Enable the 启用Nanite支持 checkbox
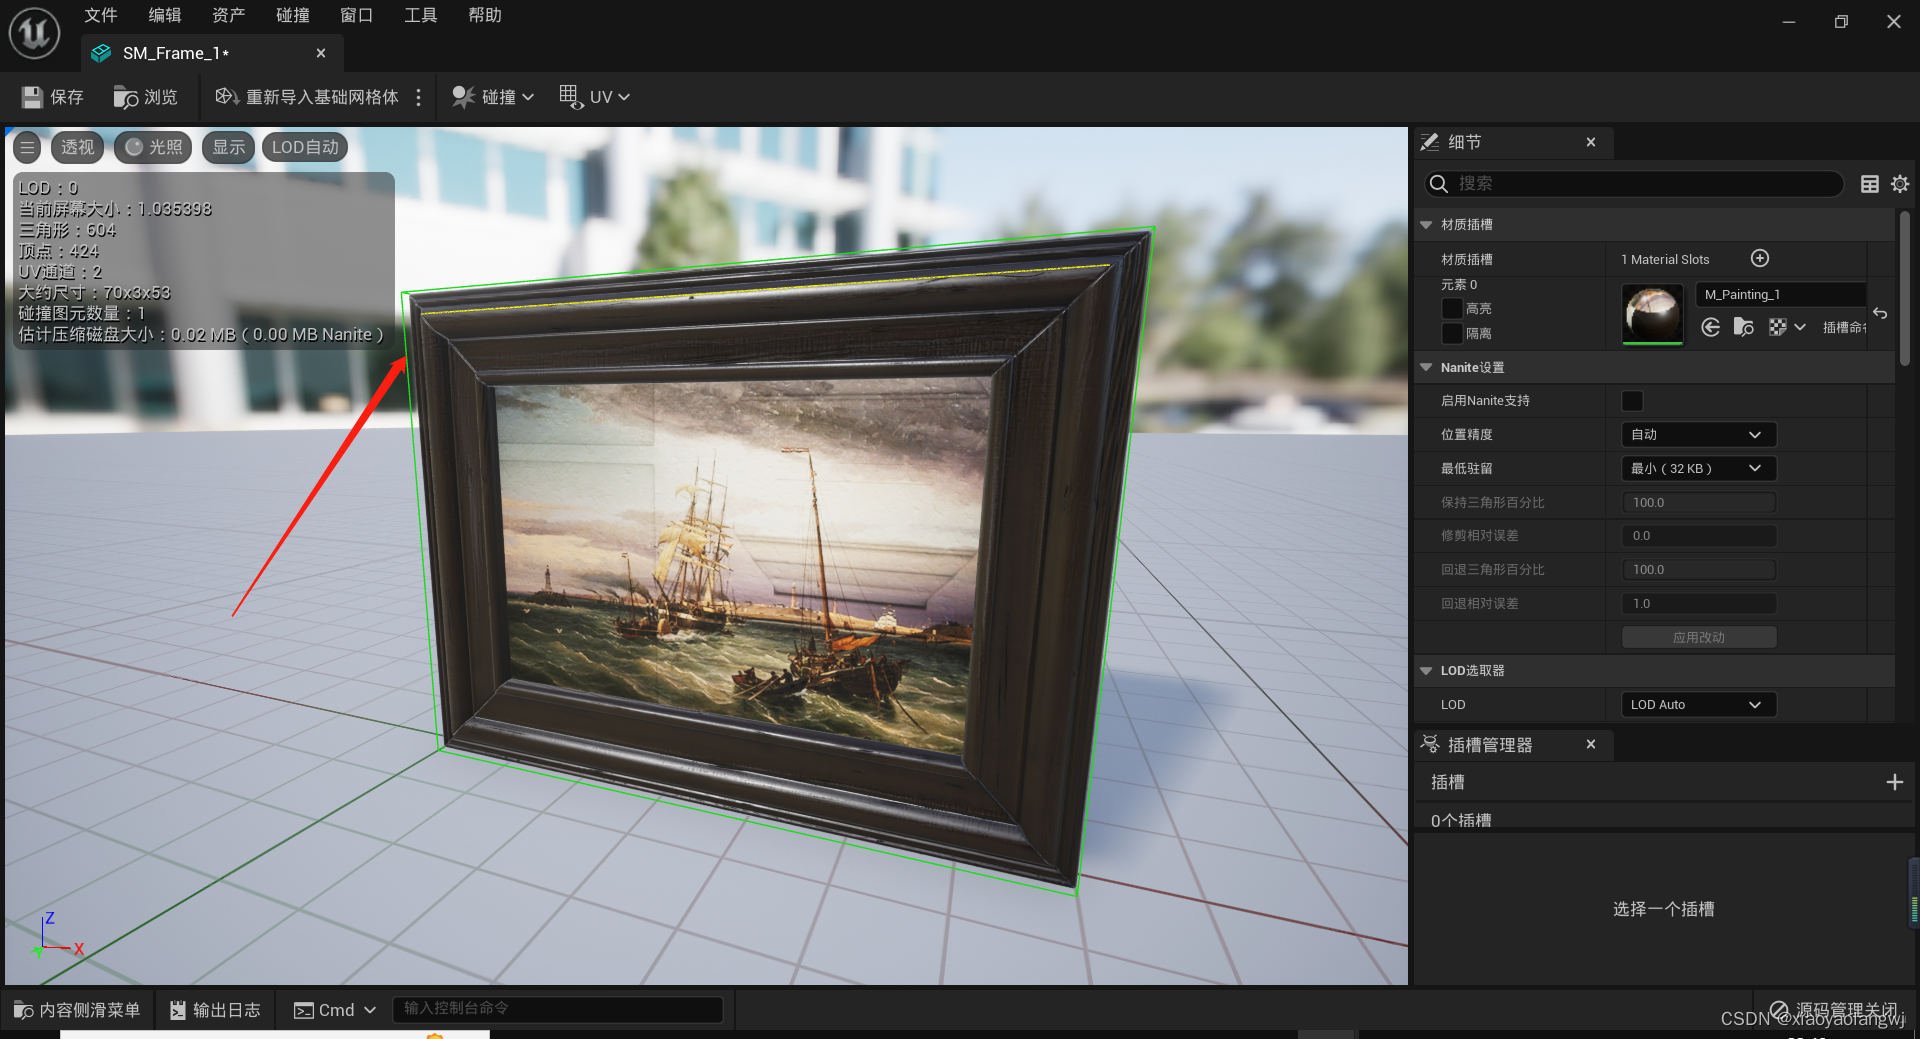 point(1632,401)
